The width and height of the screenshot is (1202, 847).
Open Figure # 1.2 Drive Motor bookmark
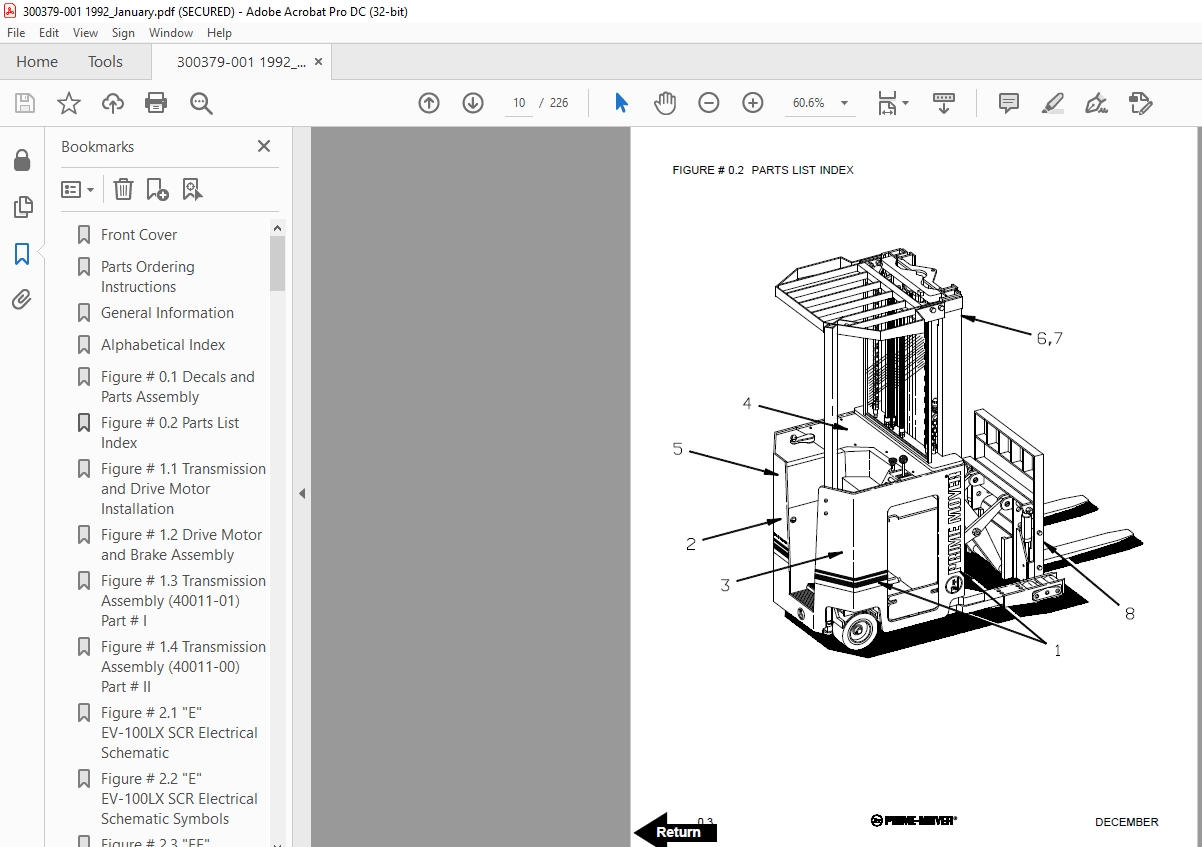click(x=181, y=545)
